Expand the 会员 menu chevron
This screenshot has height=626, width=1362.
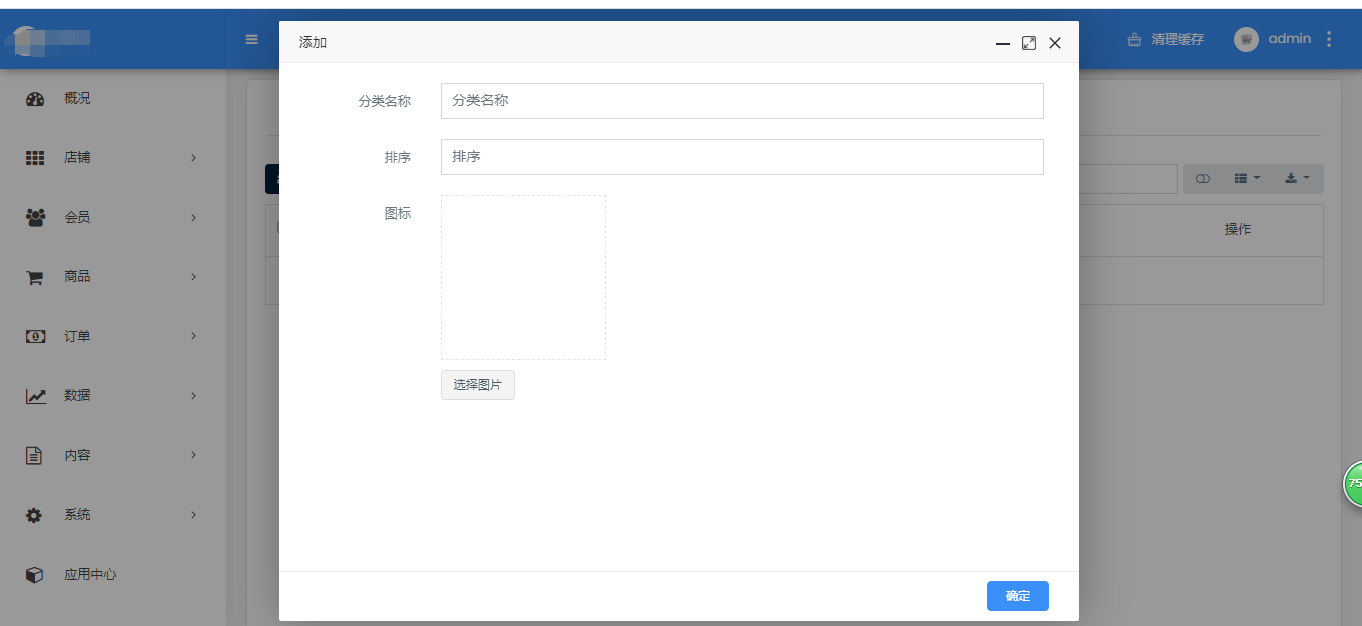point(193,218)
